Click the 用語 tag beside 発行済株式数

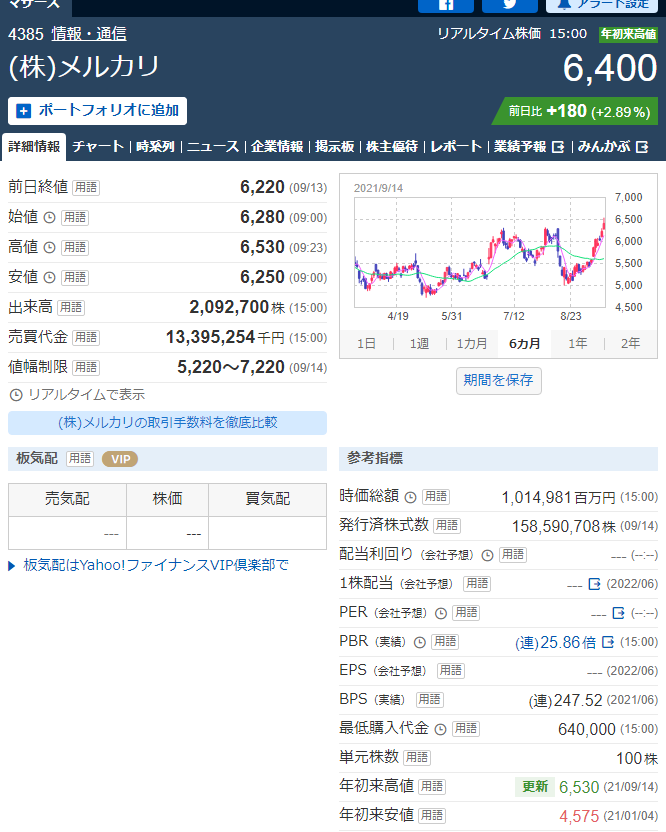447,526
